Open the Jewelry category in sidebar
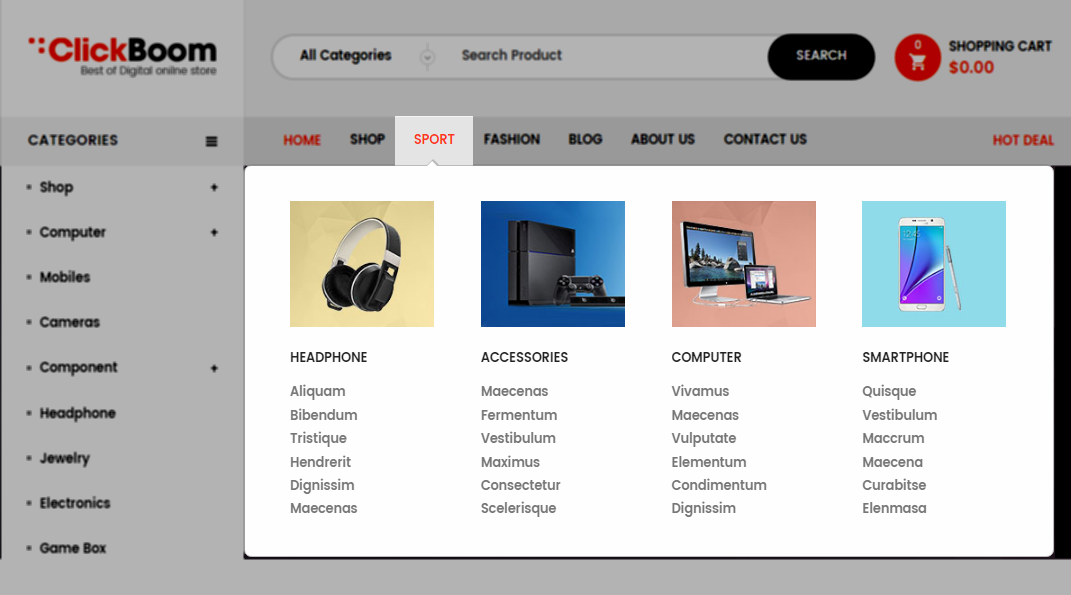 pos(64,458)
